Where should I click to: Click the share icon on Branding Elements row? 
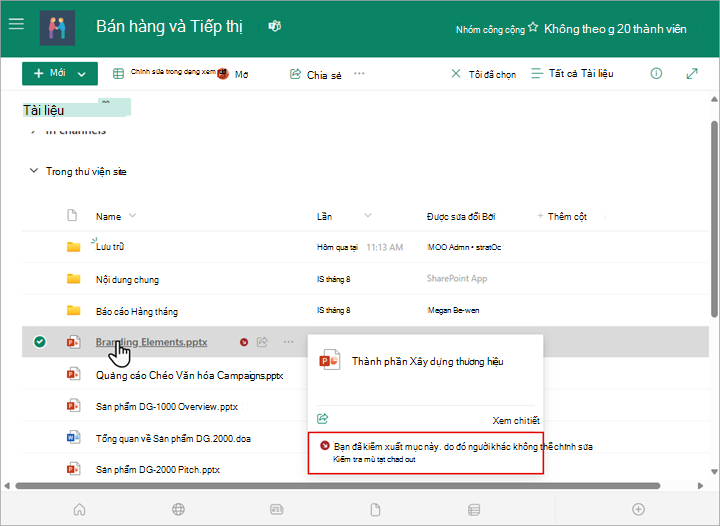(262, 341)
